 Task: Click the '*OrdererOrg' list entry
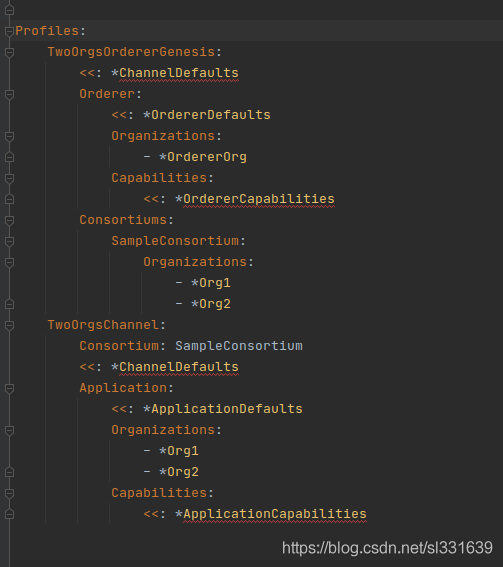(x=203, y=157)
